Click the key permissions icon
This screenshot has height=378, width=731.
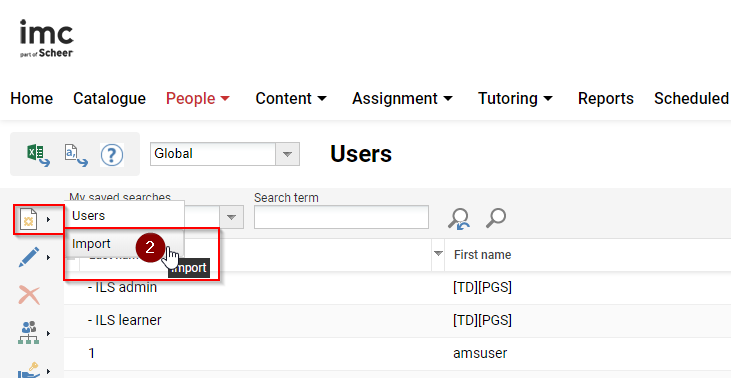click(x=29, y=371)
